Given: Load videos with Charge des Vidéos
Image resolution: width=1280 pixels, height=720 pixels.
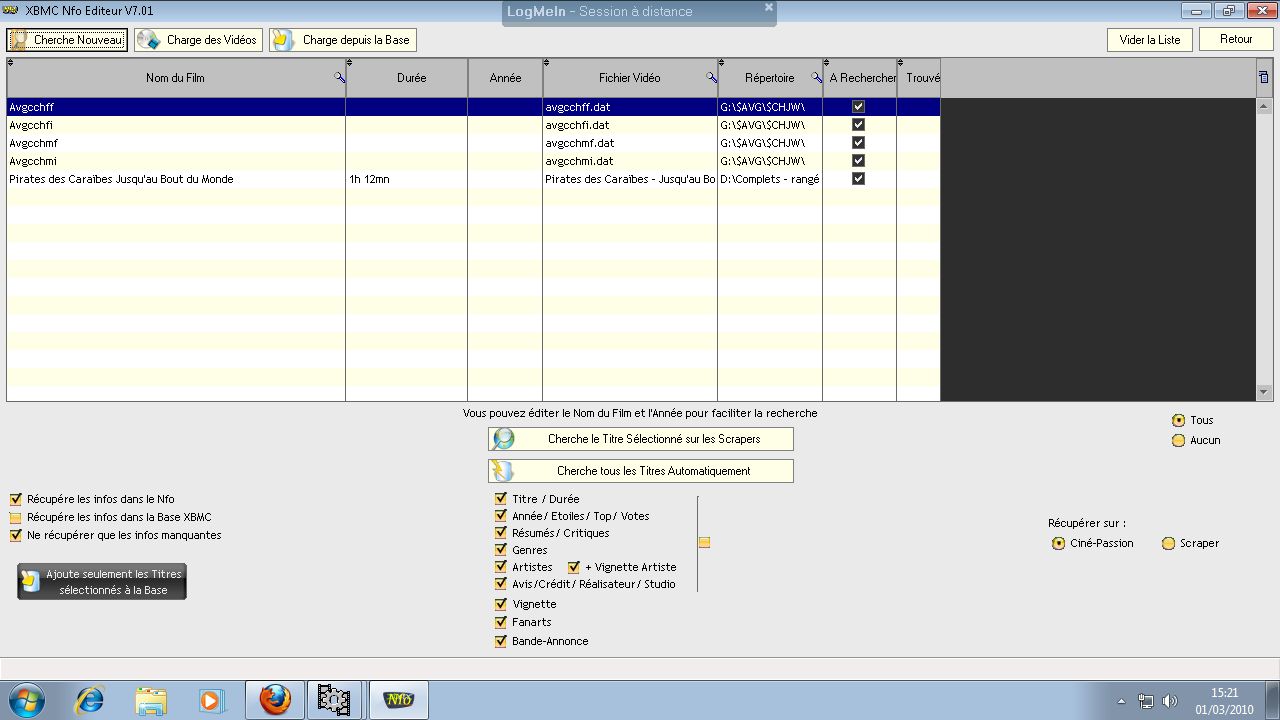Looking at the screenshot, I should pos(198,40).
